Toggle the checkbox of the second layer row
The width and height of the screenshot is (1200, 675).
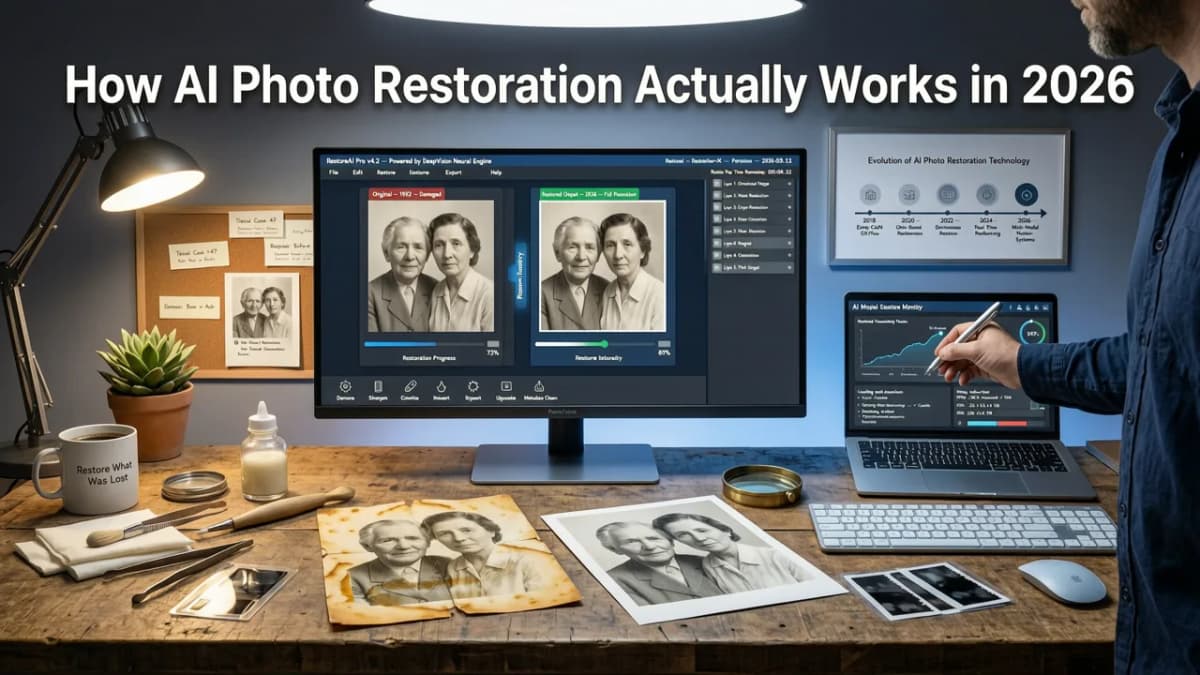click(x=717, y=196)
